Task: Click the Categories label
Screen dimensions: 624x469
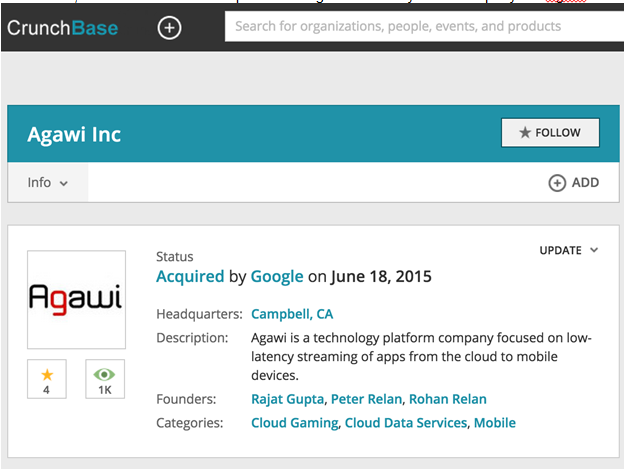Action: [x=190, y=423]
